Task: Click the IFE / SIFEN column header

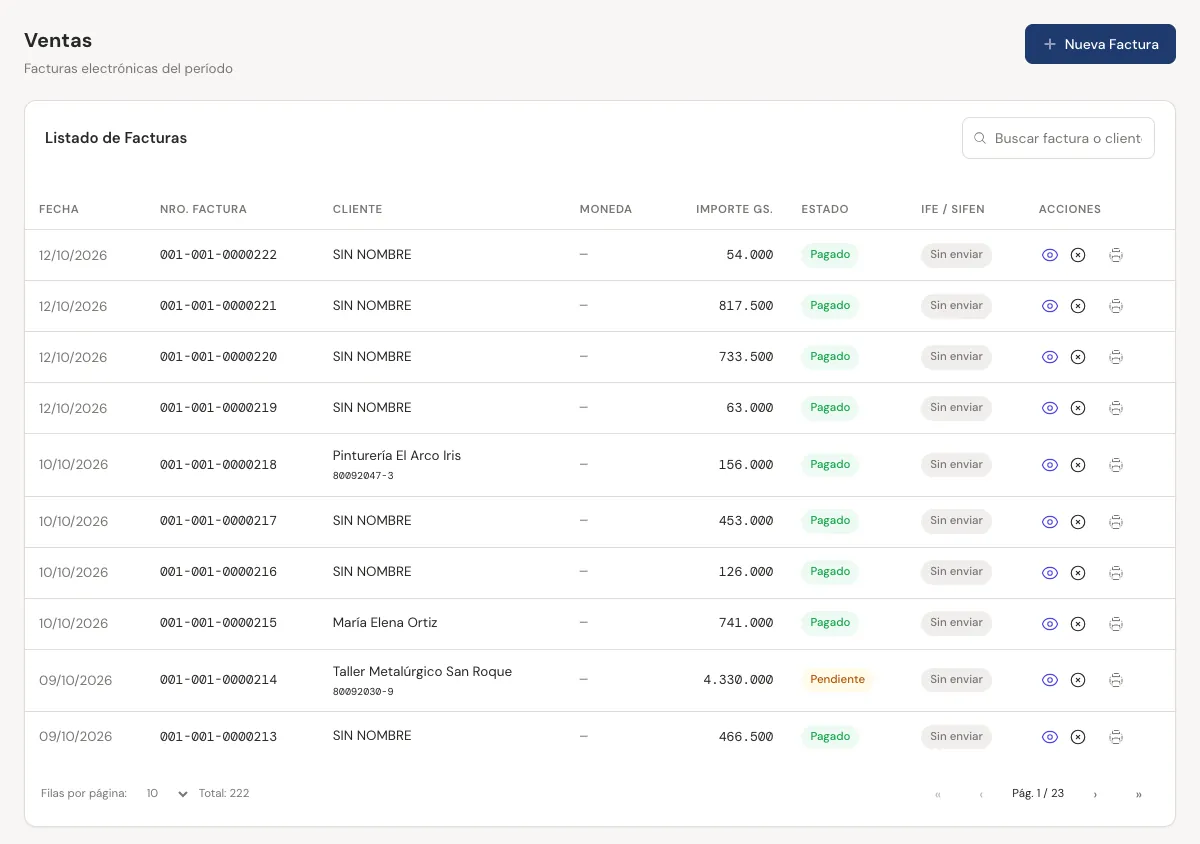Action: point(953,209)
